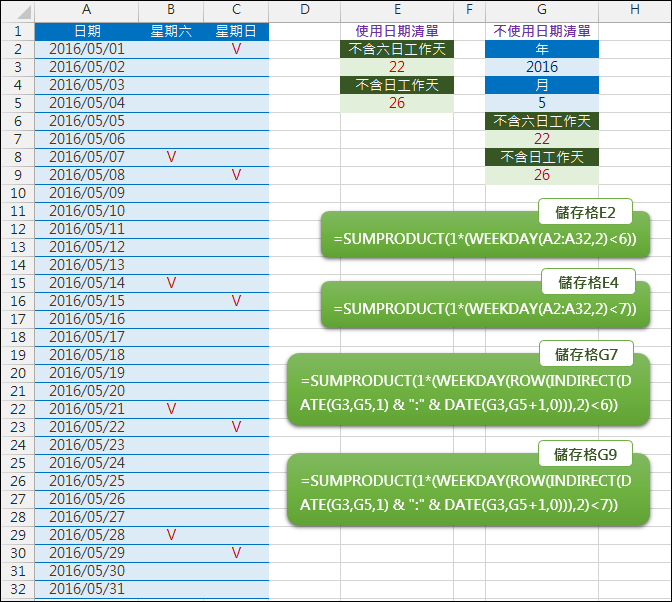672x602 pixels.
Task: Select cell with date 2016/05/28
Action: tap(87, 535)
